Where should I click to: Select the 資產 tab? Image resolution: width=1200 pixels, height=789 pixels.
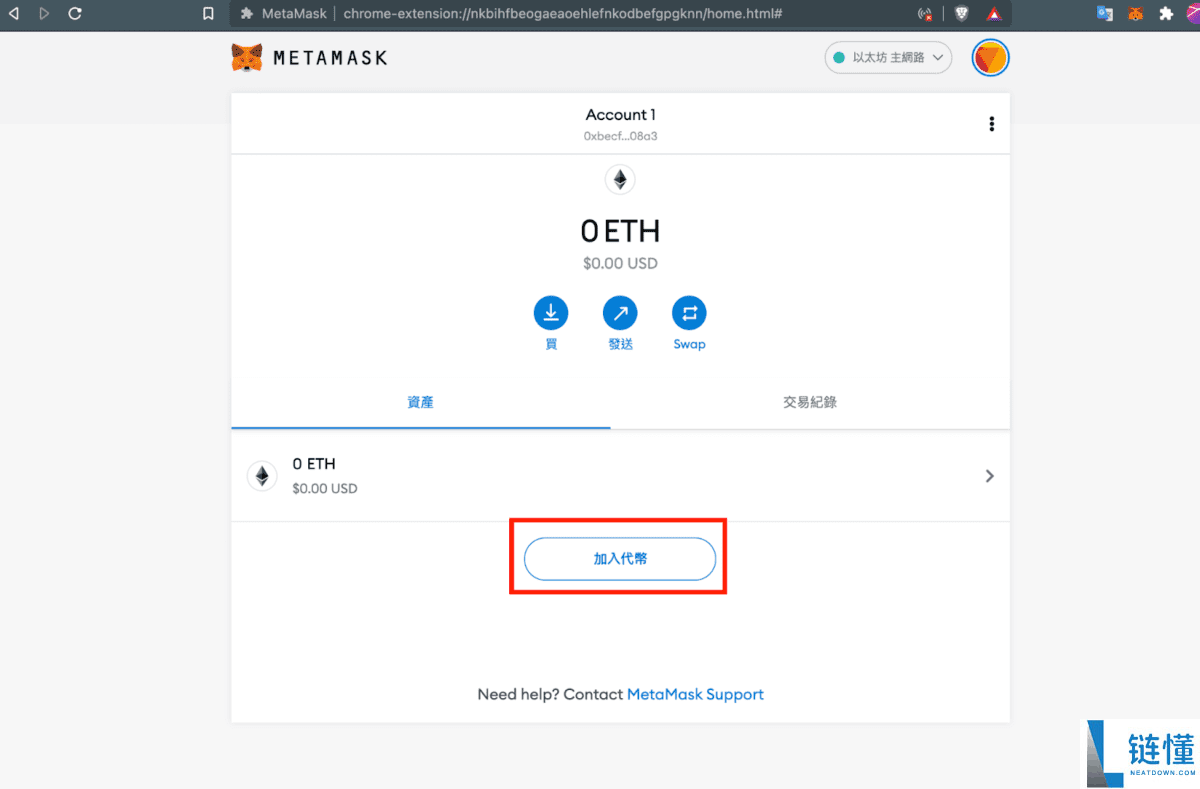[x=420, y=402]
